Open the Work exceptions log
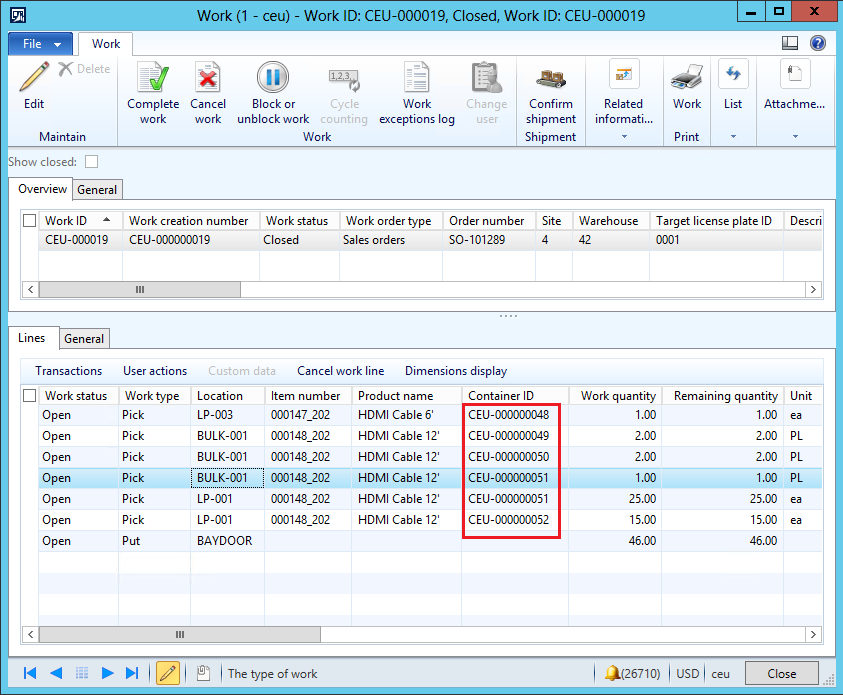Viewport: 843px width, 695px height. tap(417, 78)
